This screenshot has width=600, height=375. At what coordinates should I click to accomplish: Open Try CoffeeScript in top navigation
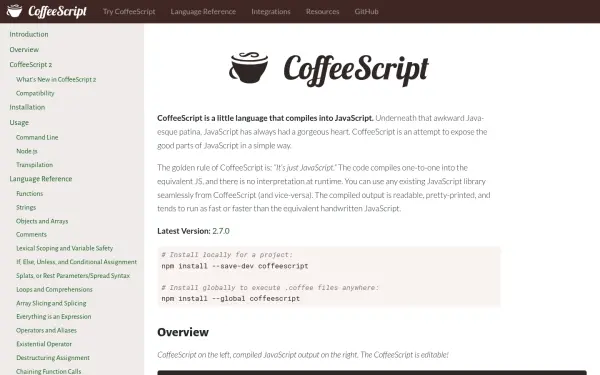(129, 11)
